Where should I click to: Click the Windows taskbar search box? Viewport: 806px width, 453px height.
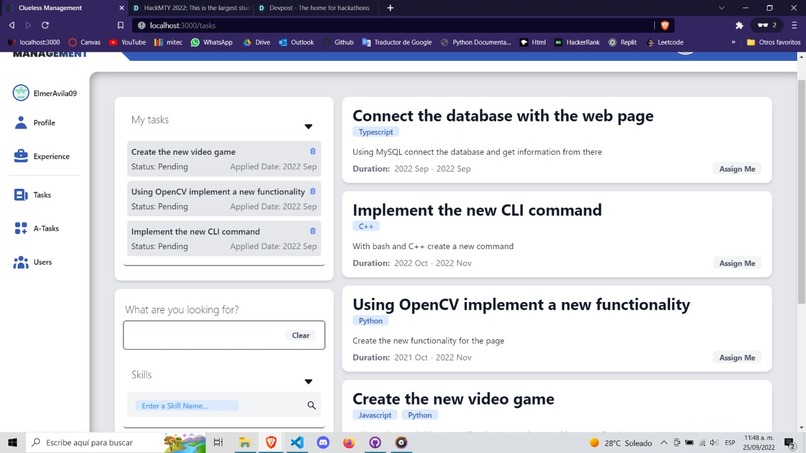click(x=116, y=442)
